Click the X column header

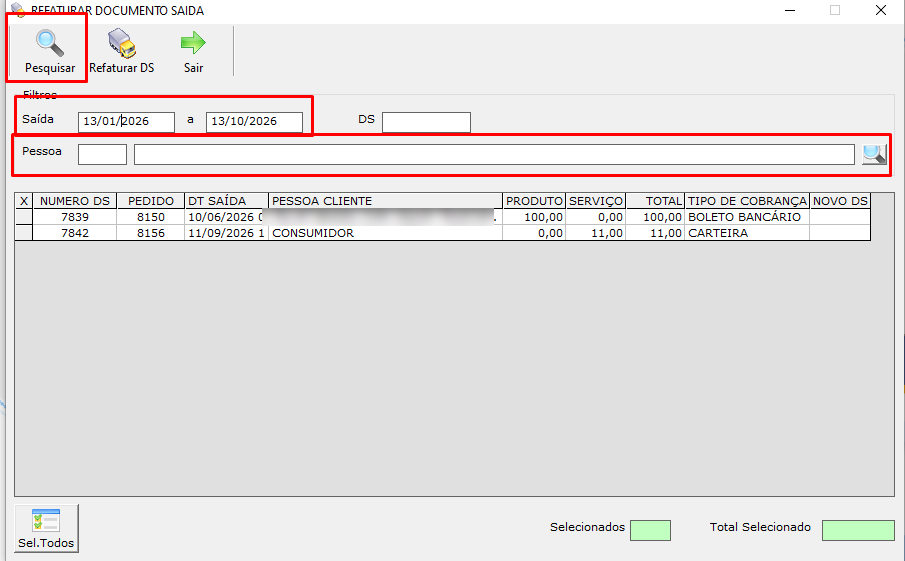(24, 201)
